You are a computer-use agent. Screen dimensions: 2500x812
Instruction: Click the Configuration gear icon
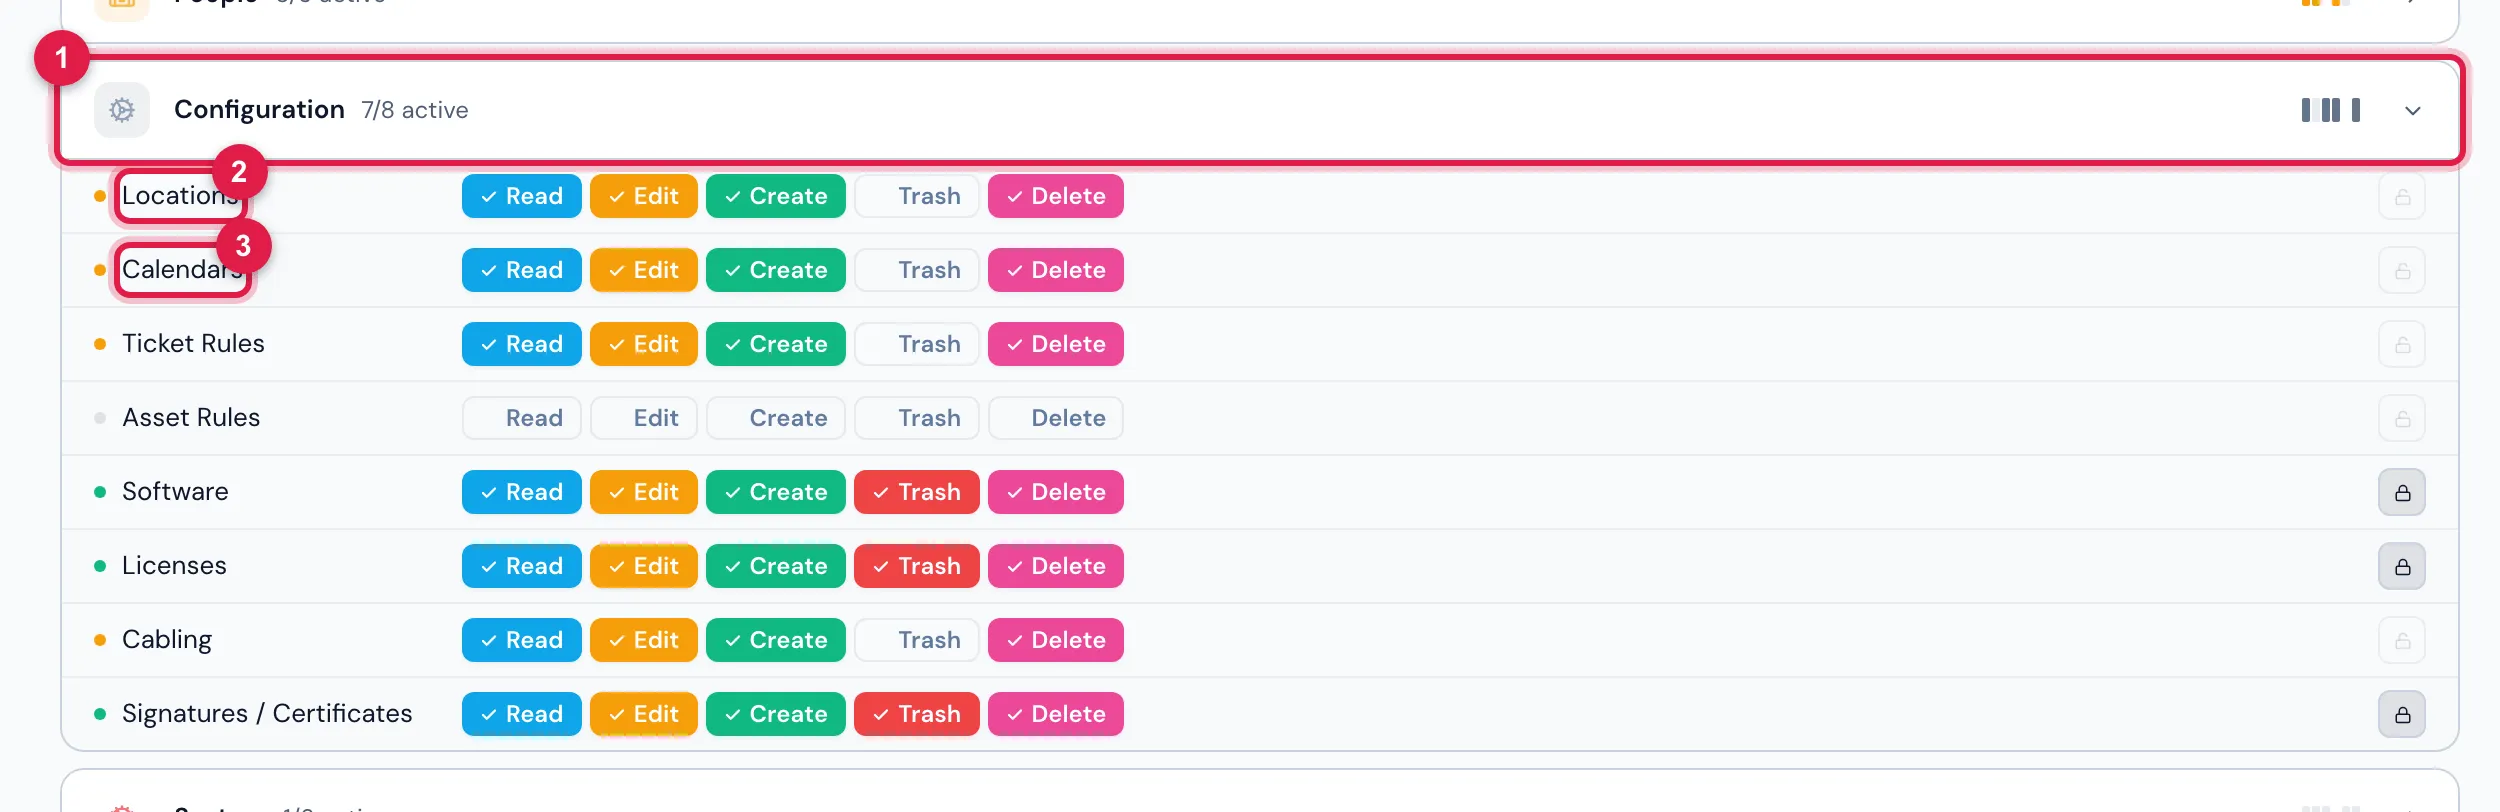click(x=122, y=110)
